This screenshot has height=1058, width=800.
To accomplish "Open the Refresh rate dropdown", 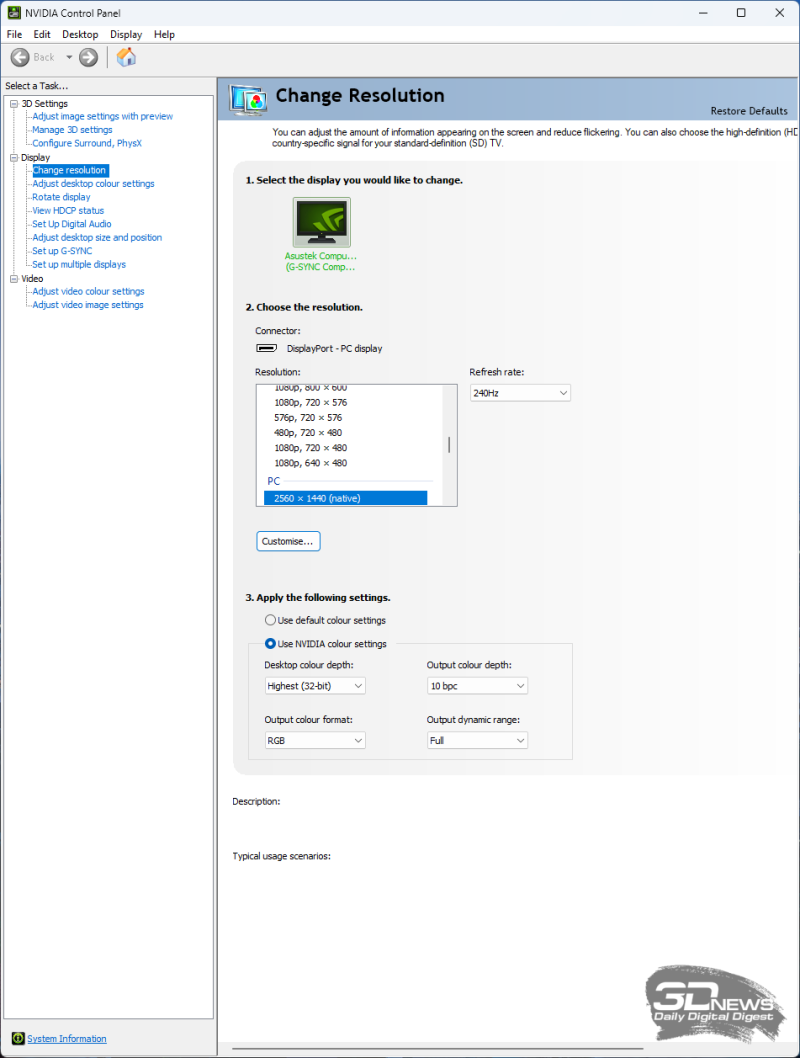I will point(520,393).
